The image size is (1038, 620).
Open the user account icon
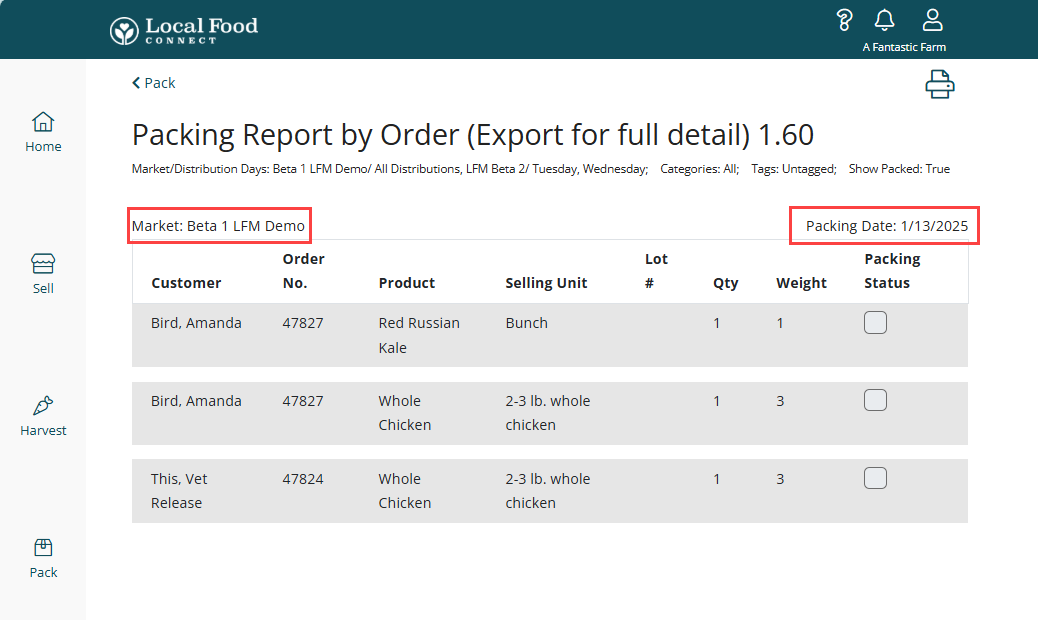click(932, 18)
